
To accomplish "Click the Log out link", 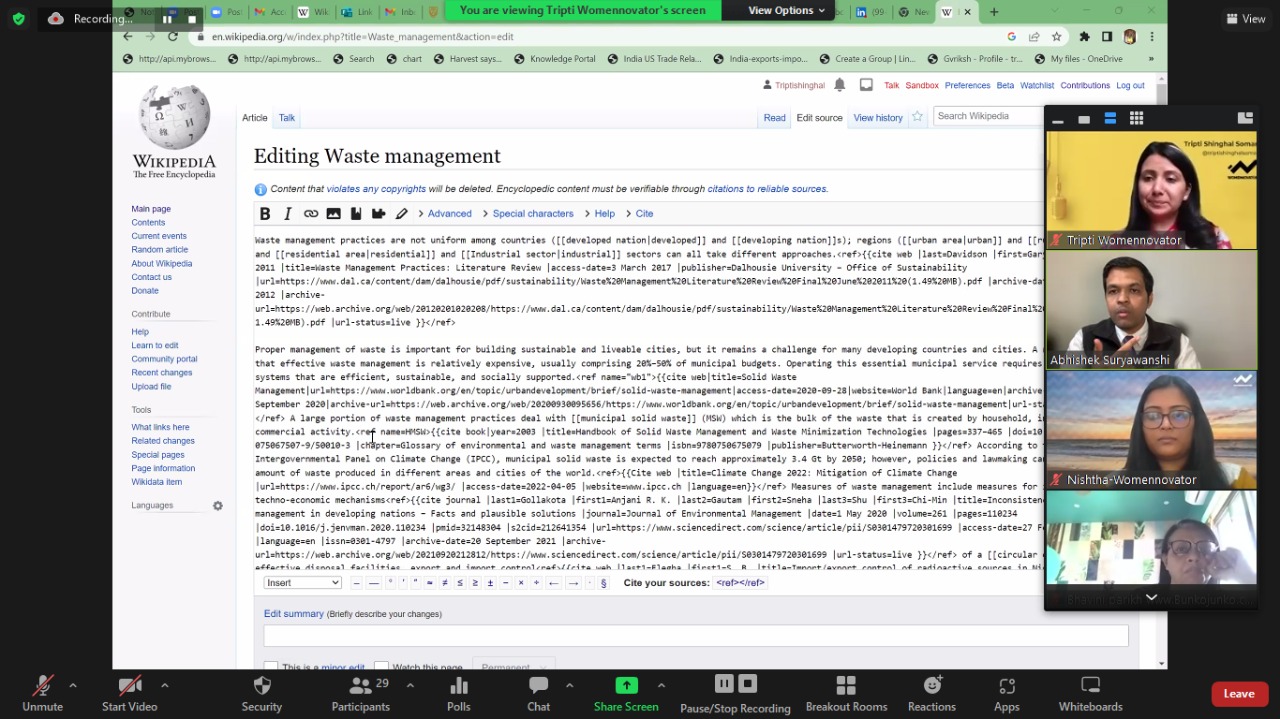I will 1130,86.
